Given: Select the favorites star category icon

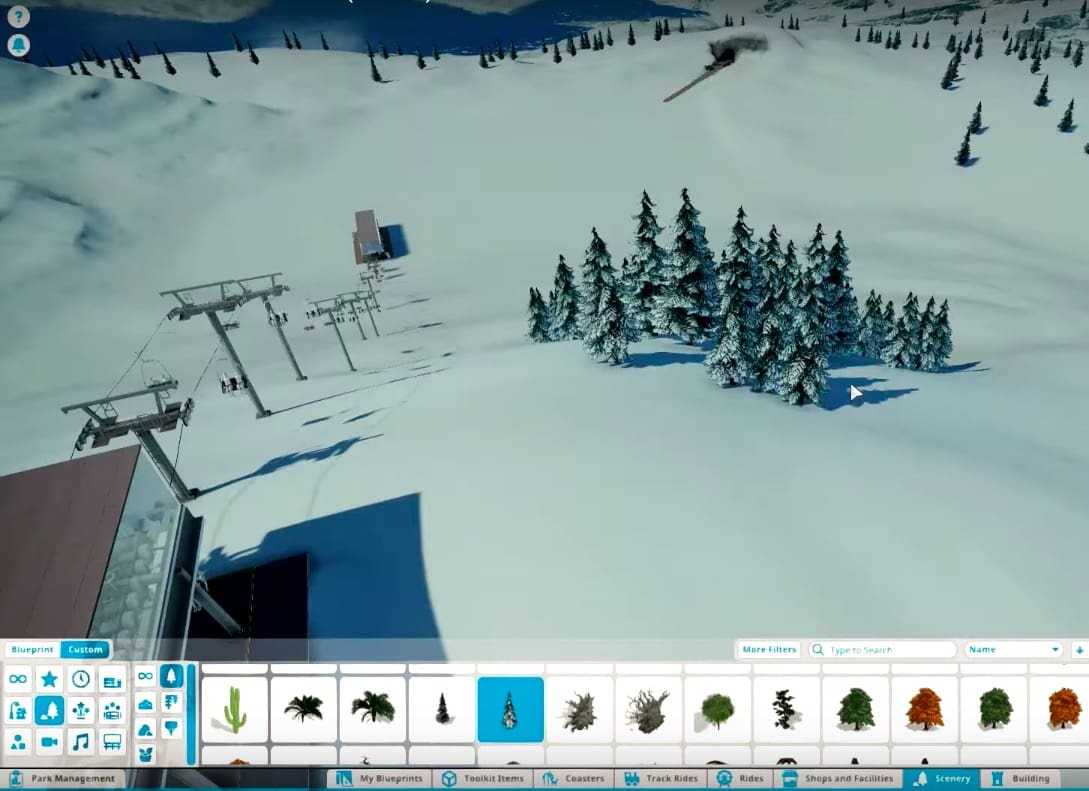Looking at the screenshot, I should pyautogui.click(x=49, y=679).
